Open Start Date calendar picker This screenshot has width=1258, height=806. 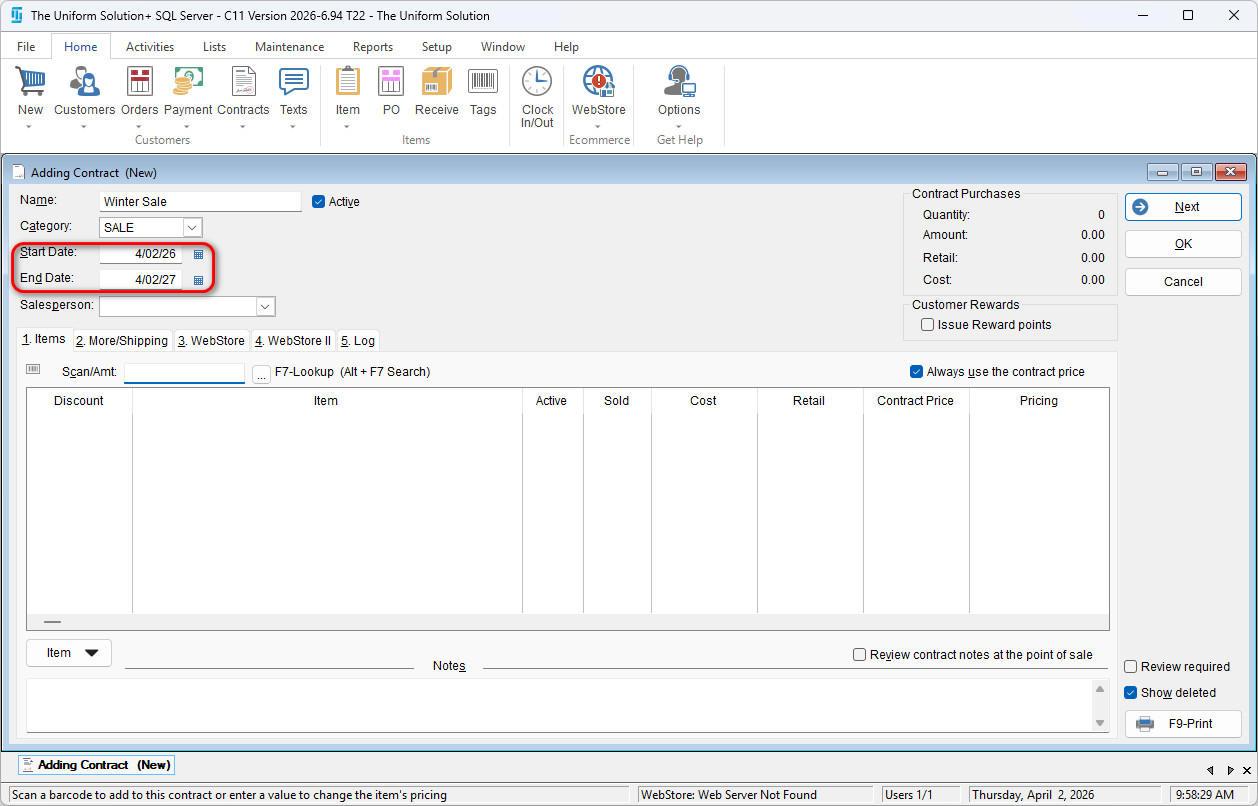coord(198,255)
